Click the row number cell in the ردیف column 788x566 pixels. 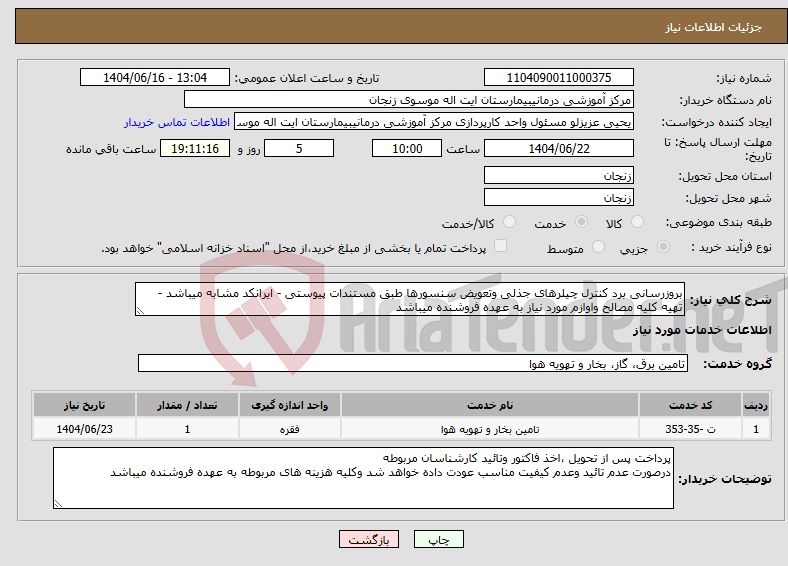(x=756, y=429)
